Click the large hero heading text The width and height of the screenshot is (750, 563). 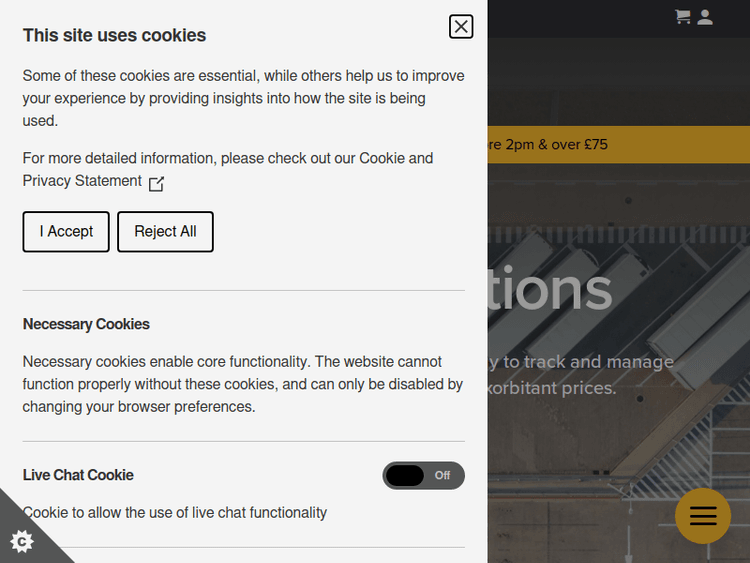tap(550, 291)
